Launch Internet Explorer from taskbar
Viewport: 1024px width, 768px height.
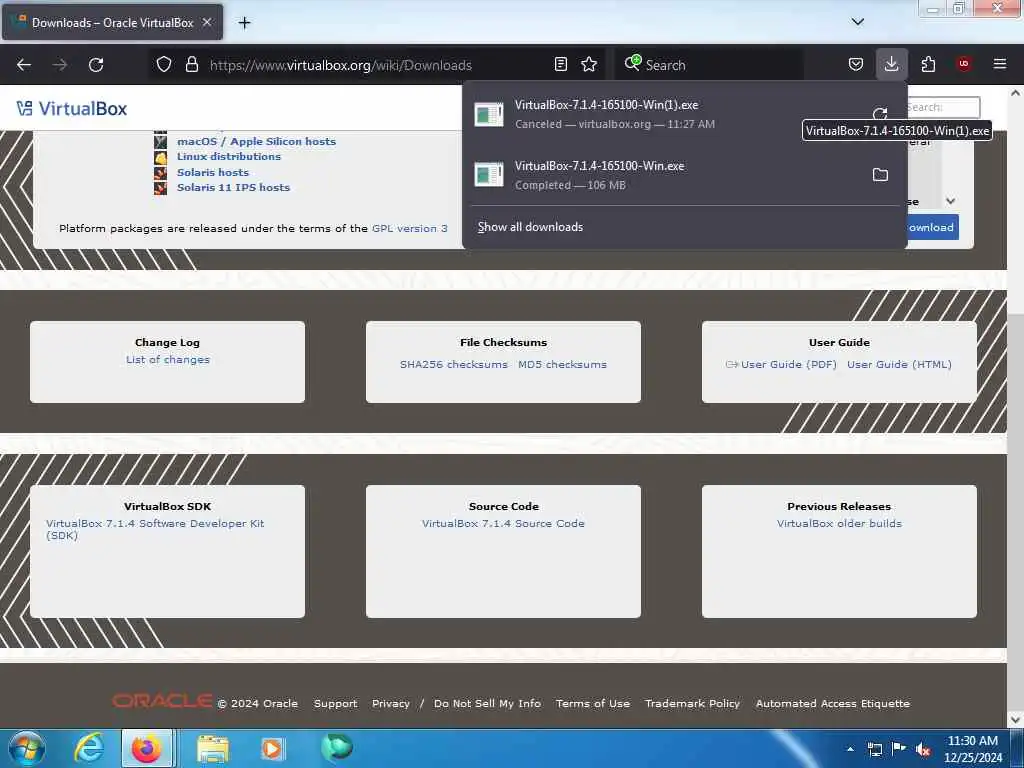click(88, 748)
